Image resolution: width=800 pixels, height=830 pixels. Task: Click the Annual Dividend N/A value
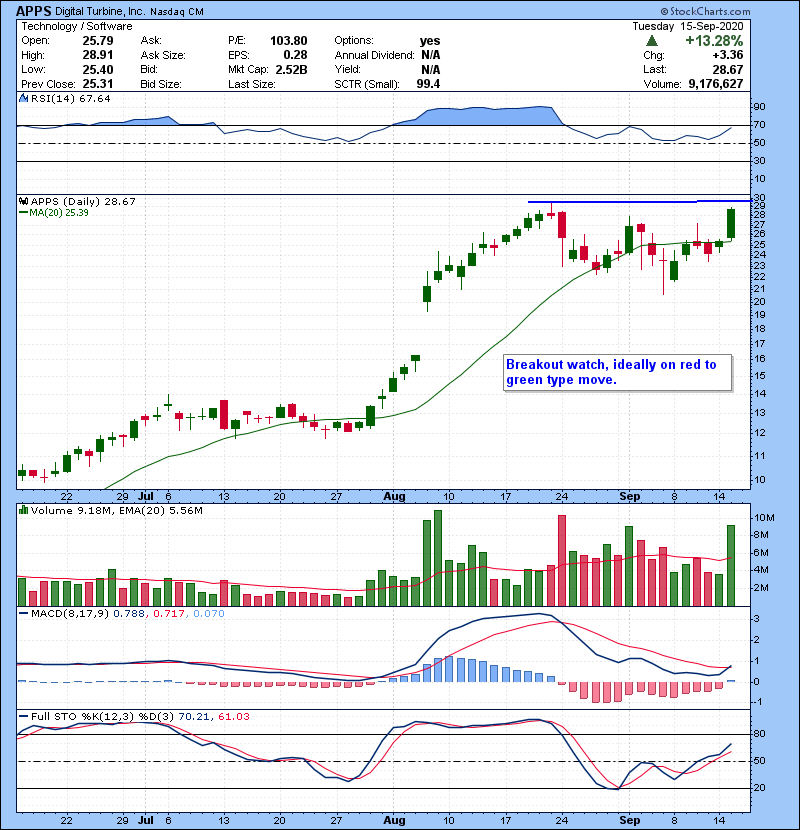430,55
